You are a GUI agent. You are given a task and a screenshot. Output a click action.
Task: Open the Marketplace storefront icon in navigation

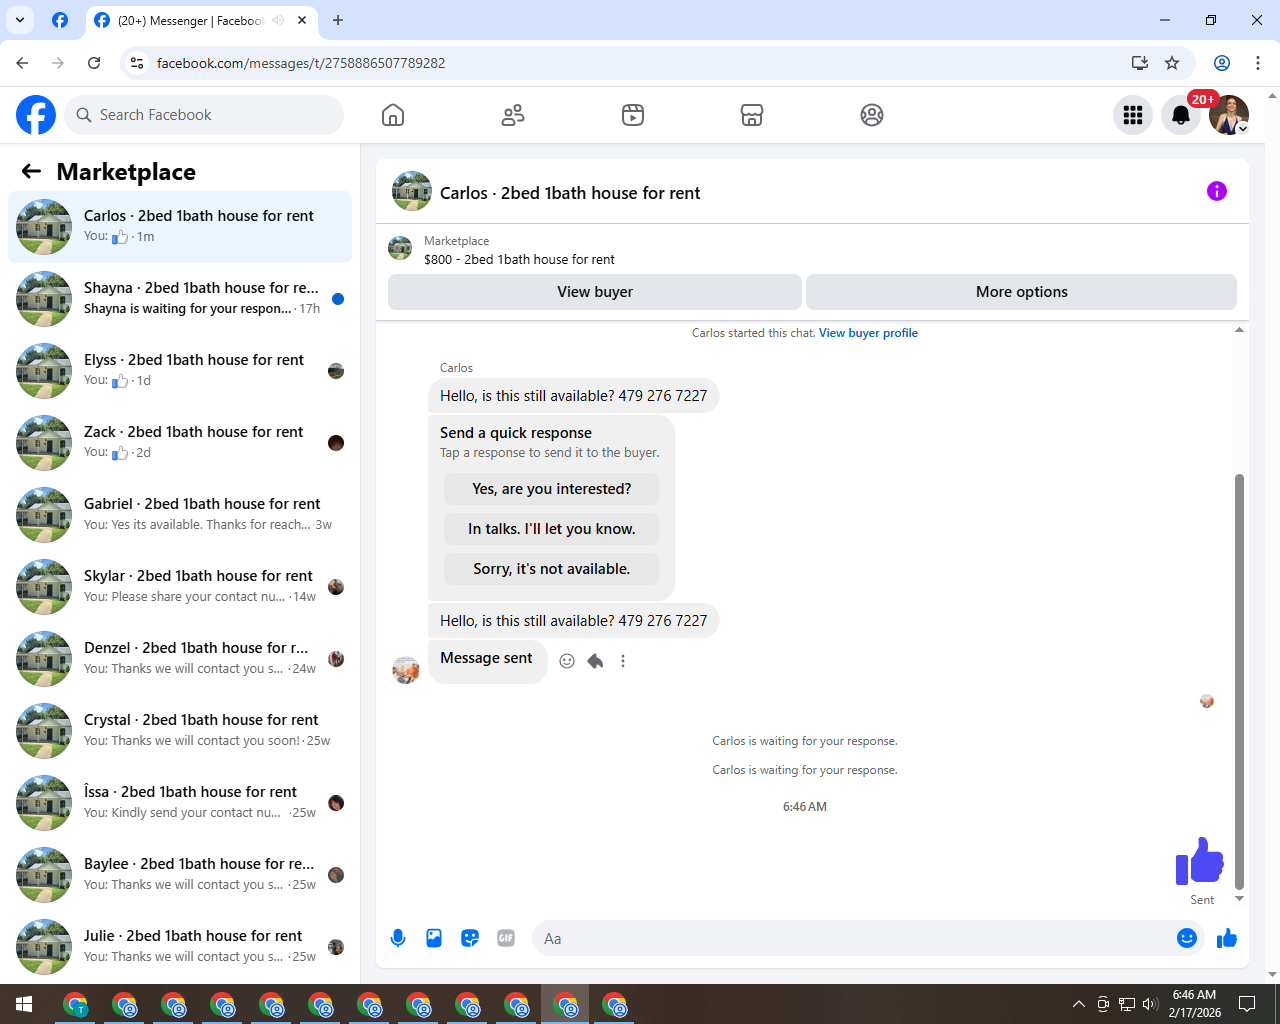coord(752,115)
